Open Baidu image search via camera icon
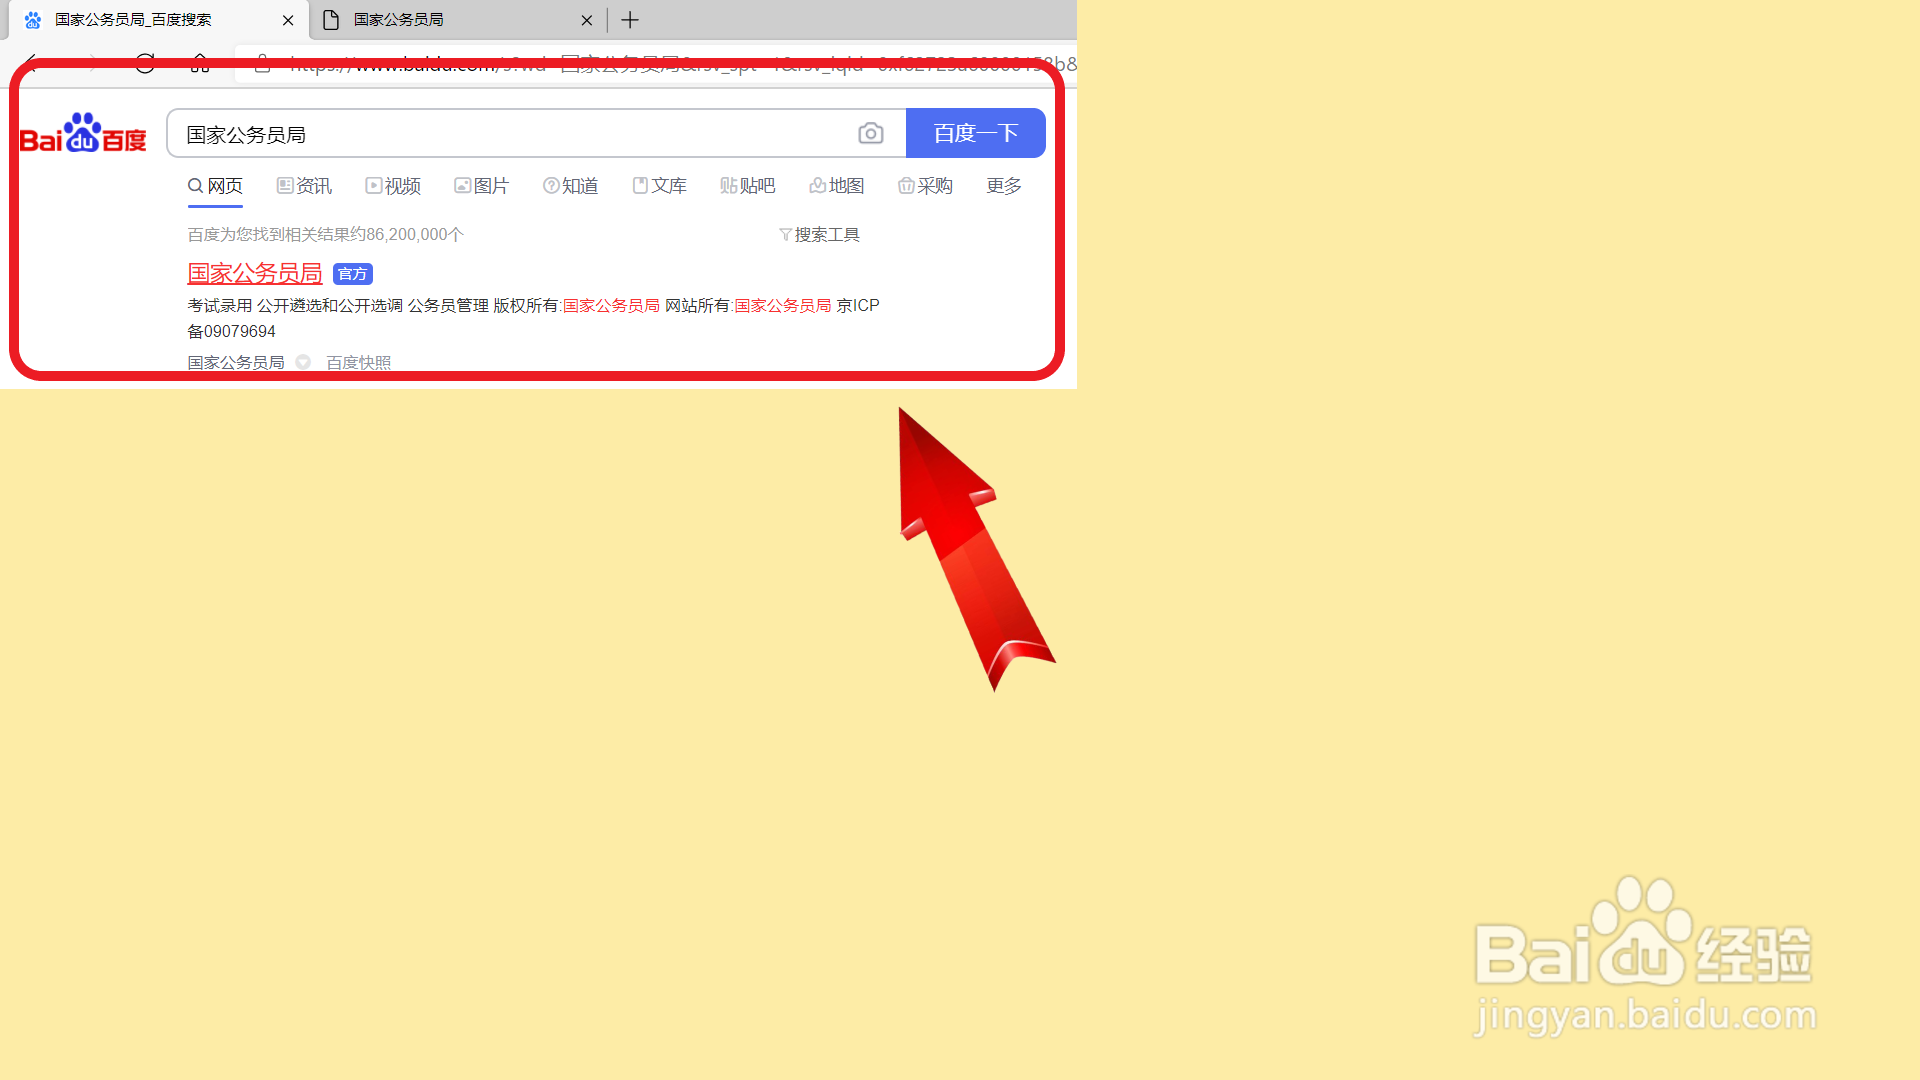1920x1080 pixels. click(870, 133)
